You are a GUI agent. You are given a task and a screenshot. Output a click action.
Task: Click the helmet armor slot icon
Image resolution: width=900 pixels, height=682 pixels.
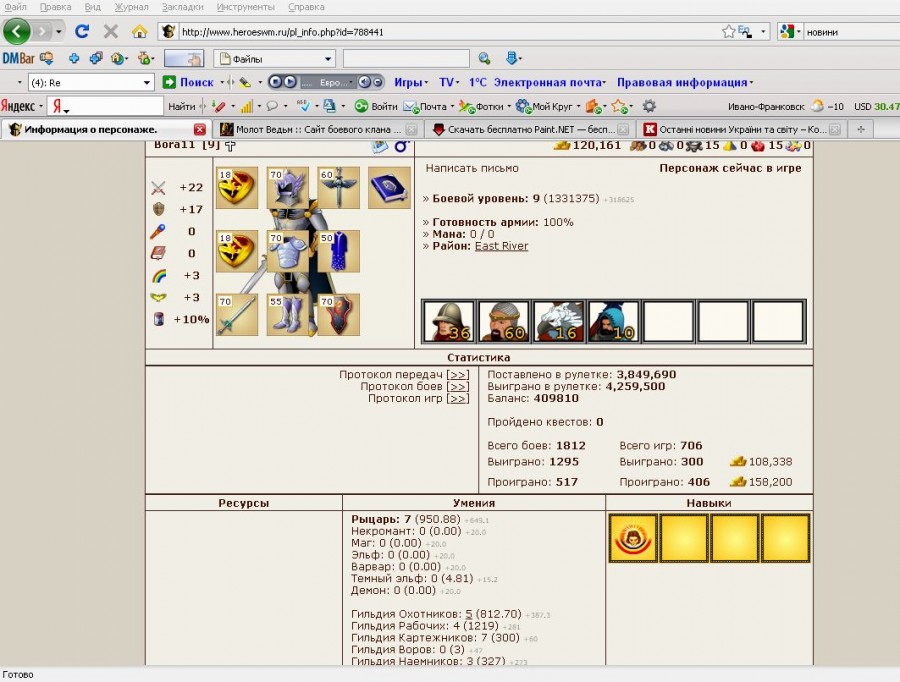288,187
